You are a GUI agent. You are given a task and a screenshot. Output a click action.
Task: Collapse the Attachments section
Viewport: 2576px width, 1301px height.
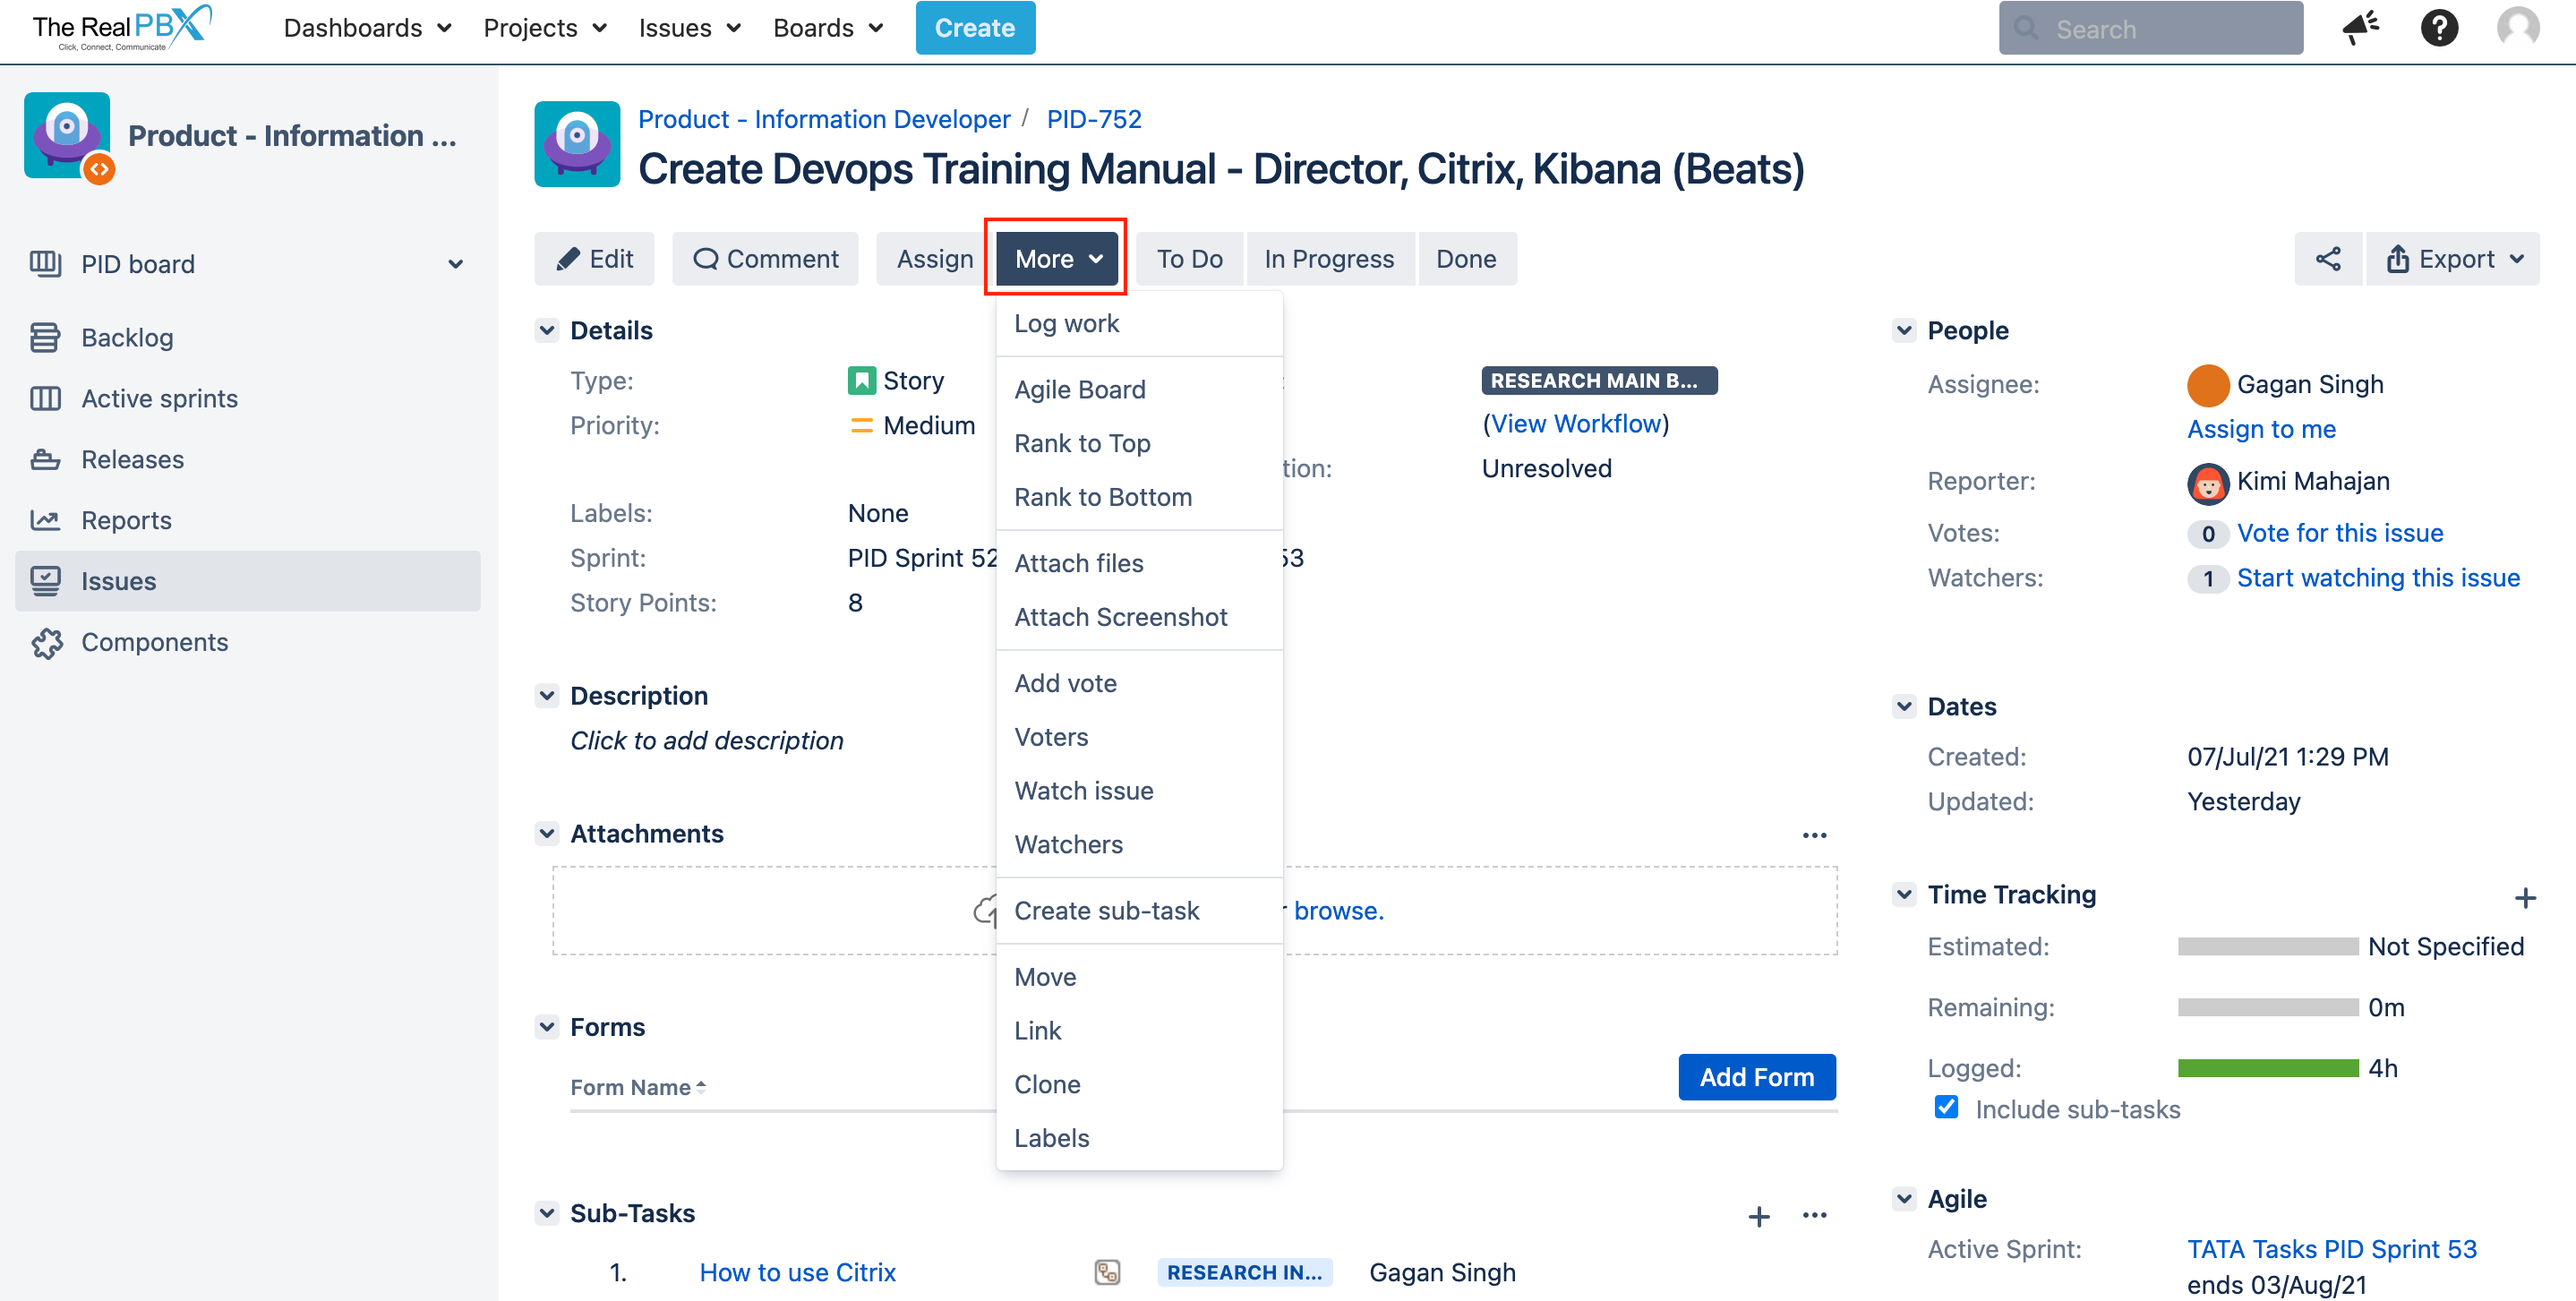pyautogui.click(x=547, y=834)
